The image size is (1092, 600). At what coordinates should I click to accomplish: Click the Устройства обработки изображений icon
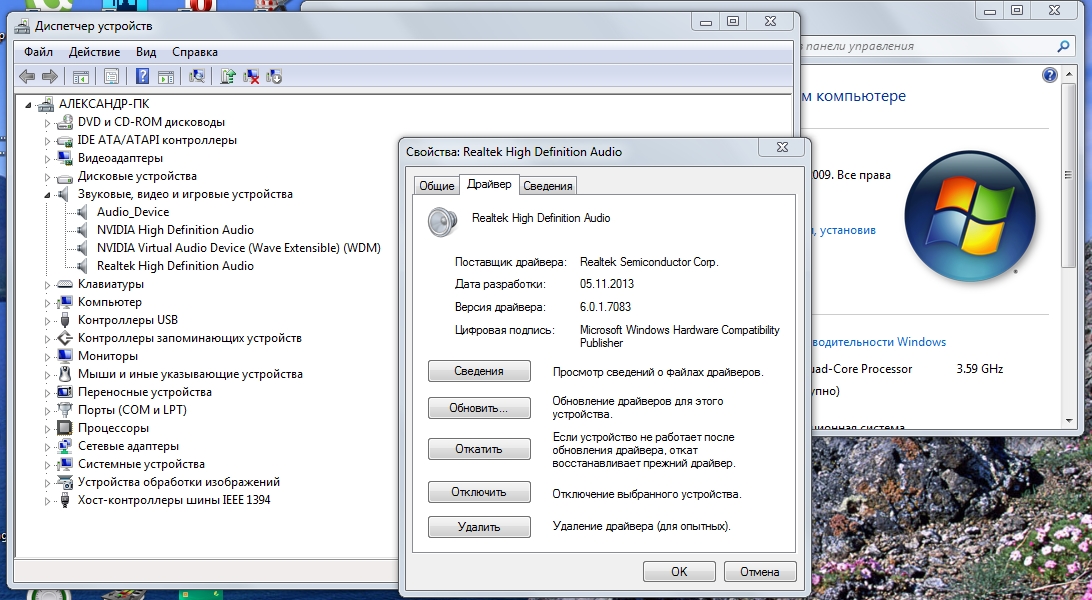pos(64,482)
